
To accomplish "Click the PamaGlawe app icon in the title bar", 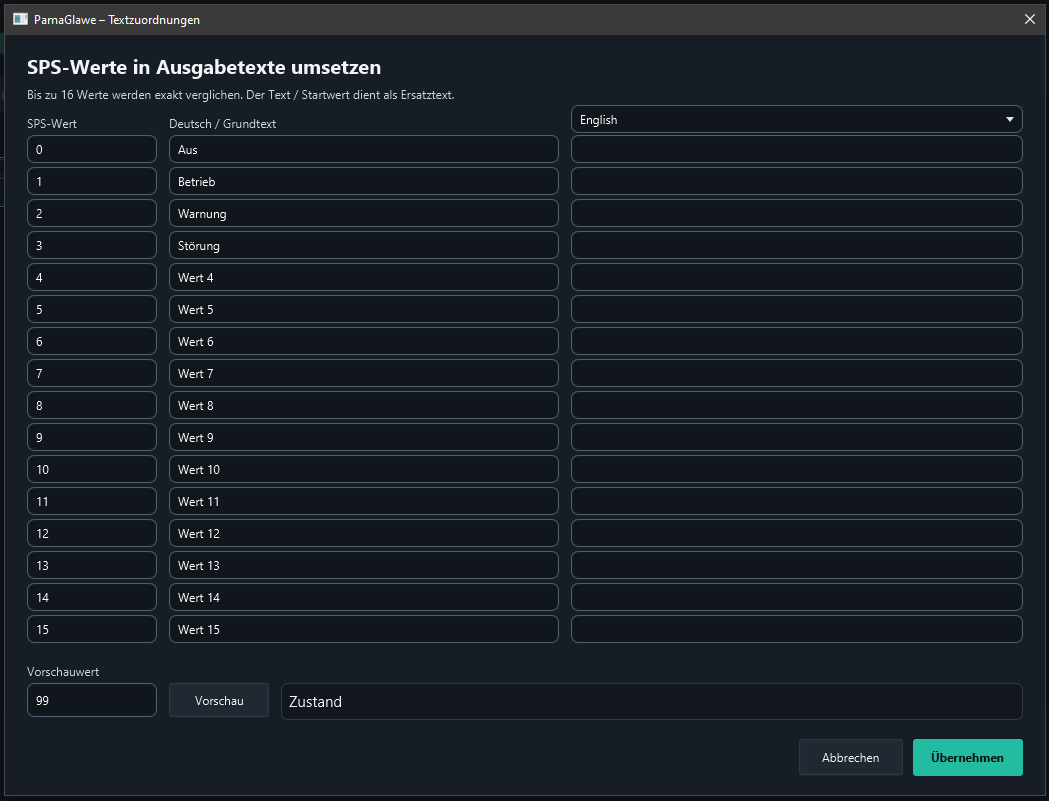I will [21, 19].
